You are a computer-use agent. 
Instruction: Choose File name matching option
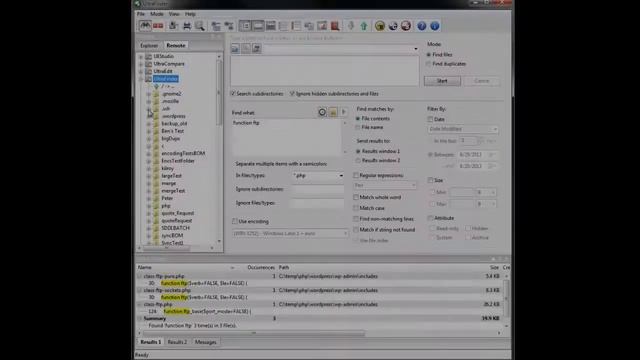point(358,127)
